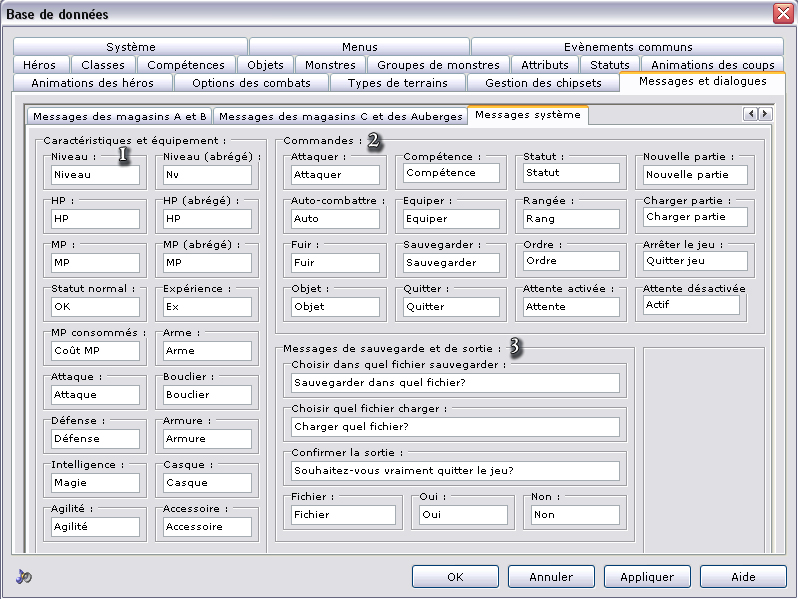
Task: Close the Base de données window
Action: point(782,14)
